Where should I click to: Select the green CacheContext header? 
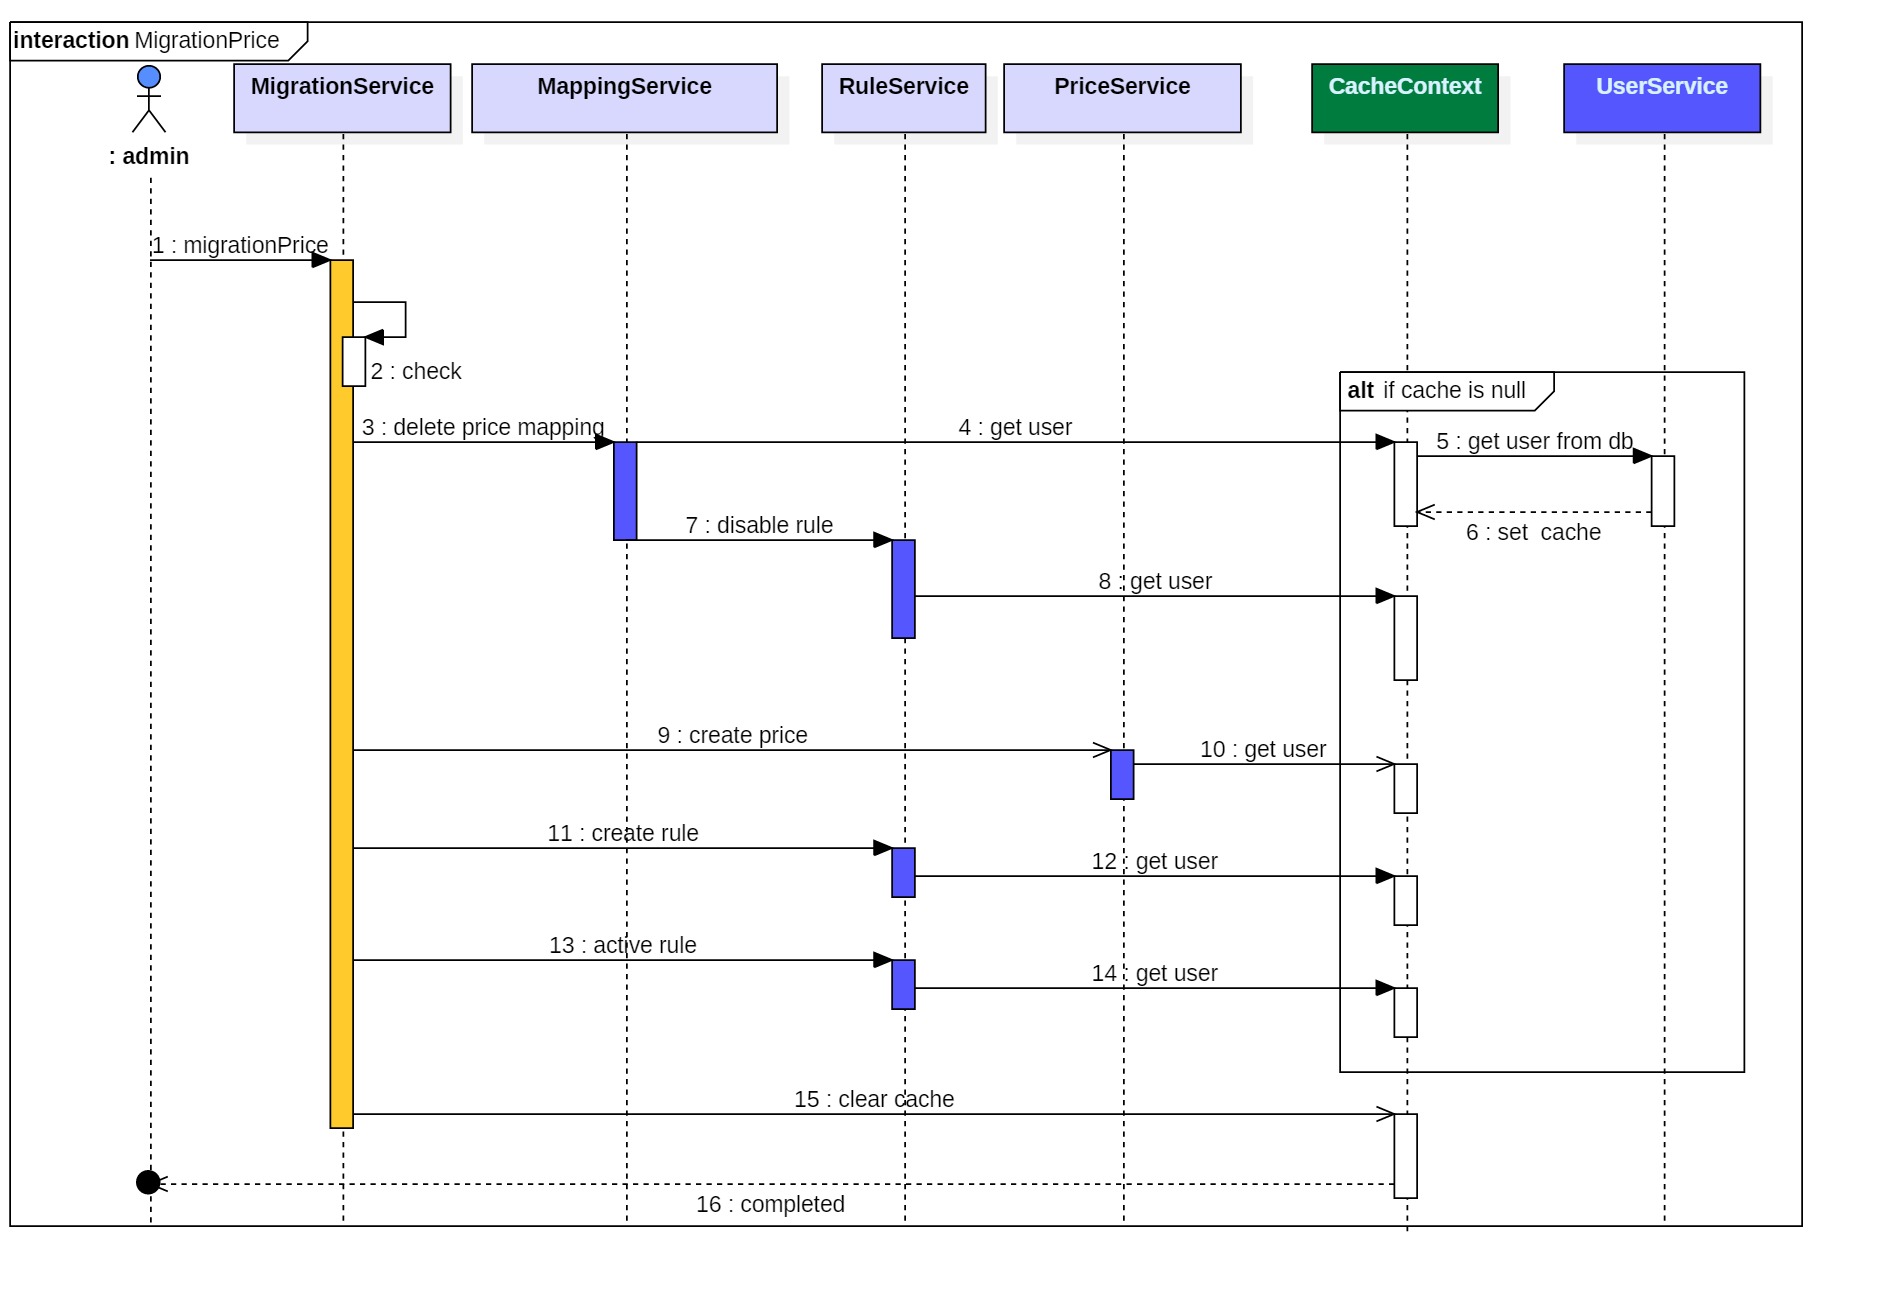[x=1405, y=98]
